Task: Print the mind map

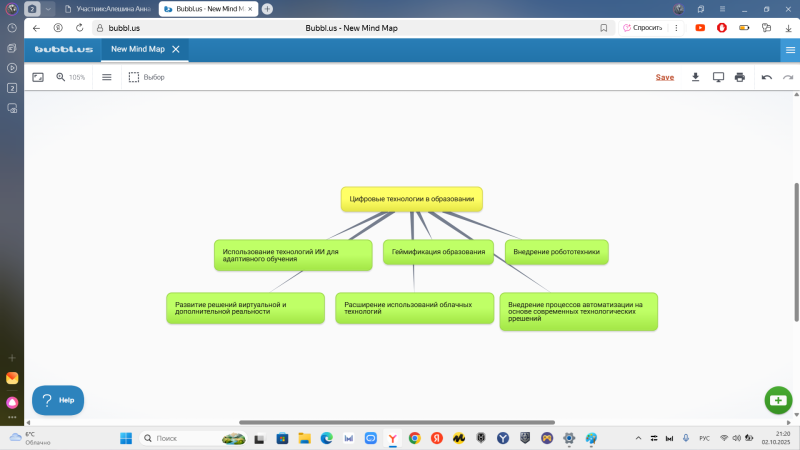Action: (x=740, y=77)
